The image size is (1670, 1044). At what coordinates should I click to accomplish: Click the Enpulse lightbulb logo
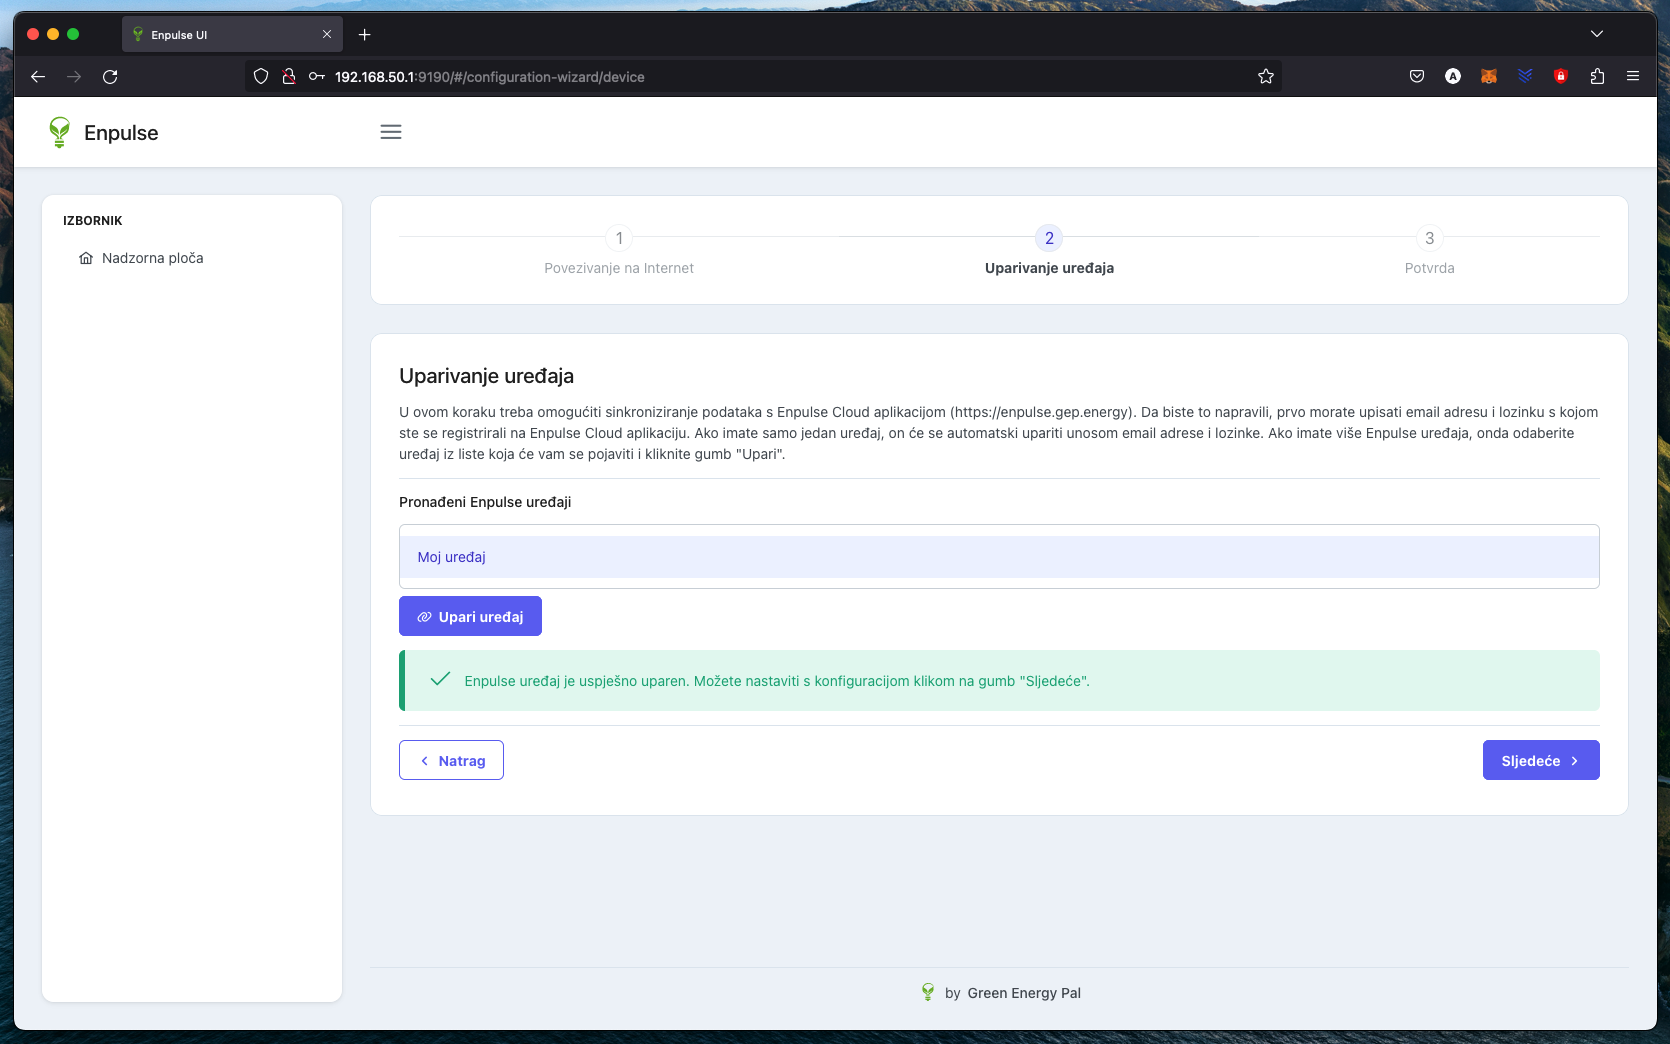coord(58,131)
